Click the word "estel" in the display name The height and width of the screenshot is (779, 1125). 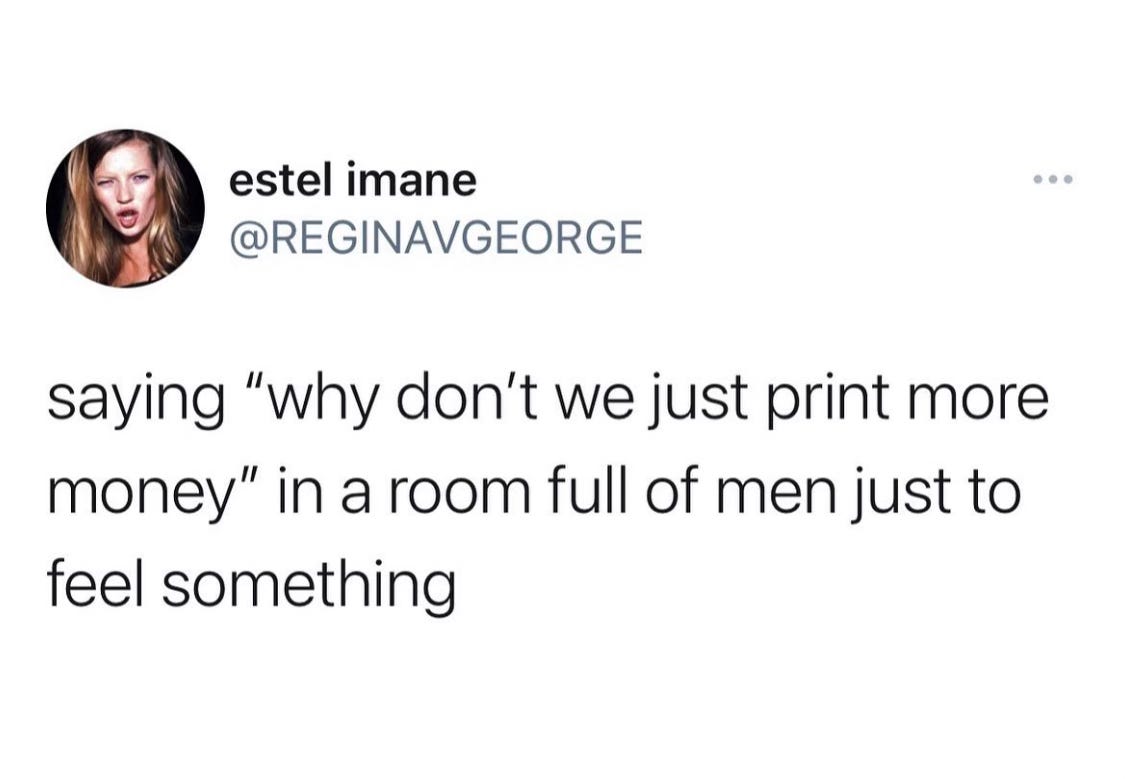tap(281, 180)
